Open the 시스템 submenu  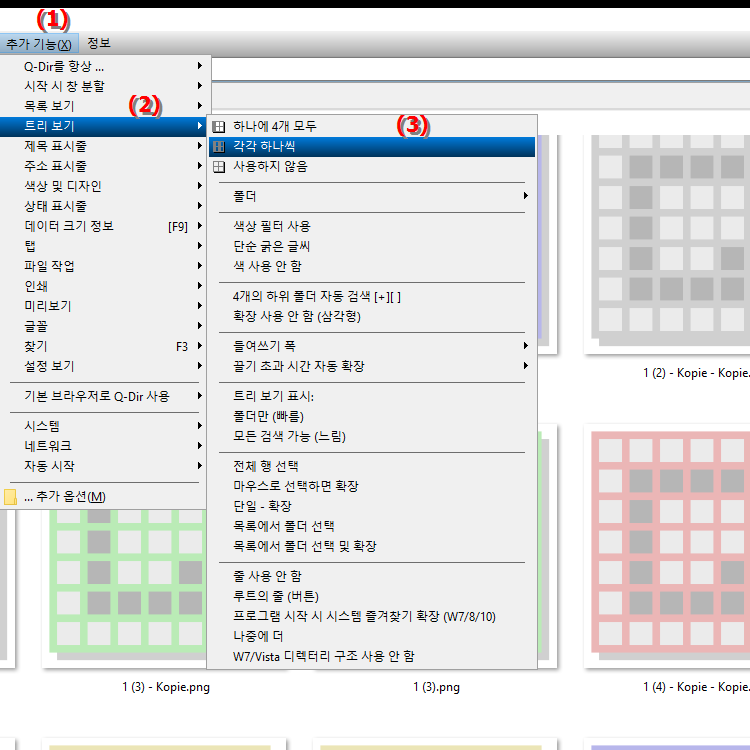click(x=104, y=426)
